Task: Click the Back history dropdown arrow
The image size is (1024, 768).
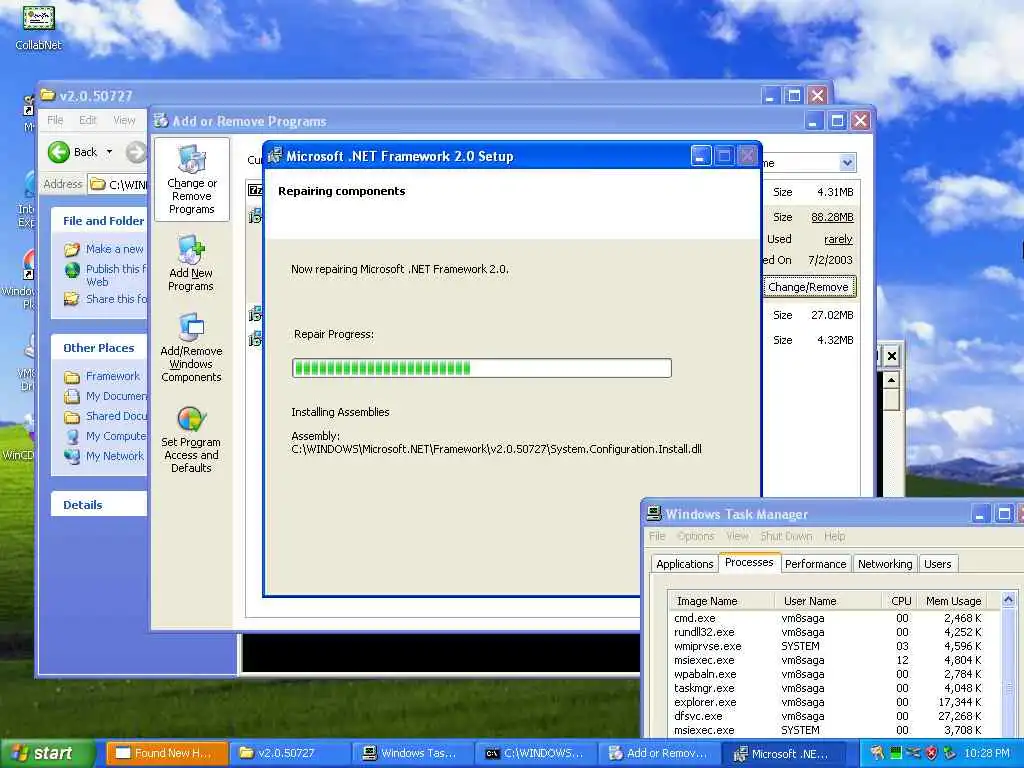Action: tap(109, 152)
